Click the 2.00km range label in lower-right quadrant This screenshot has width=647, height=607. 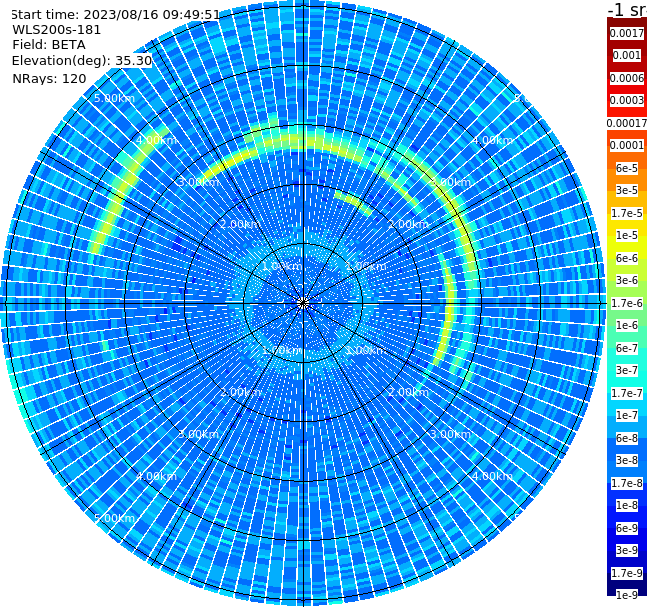[x=408, y=392]
